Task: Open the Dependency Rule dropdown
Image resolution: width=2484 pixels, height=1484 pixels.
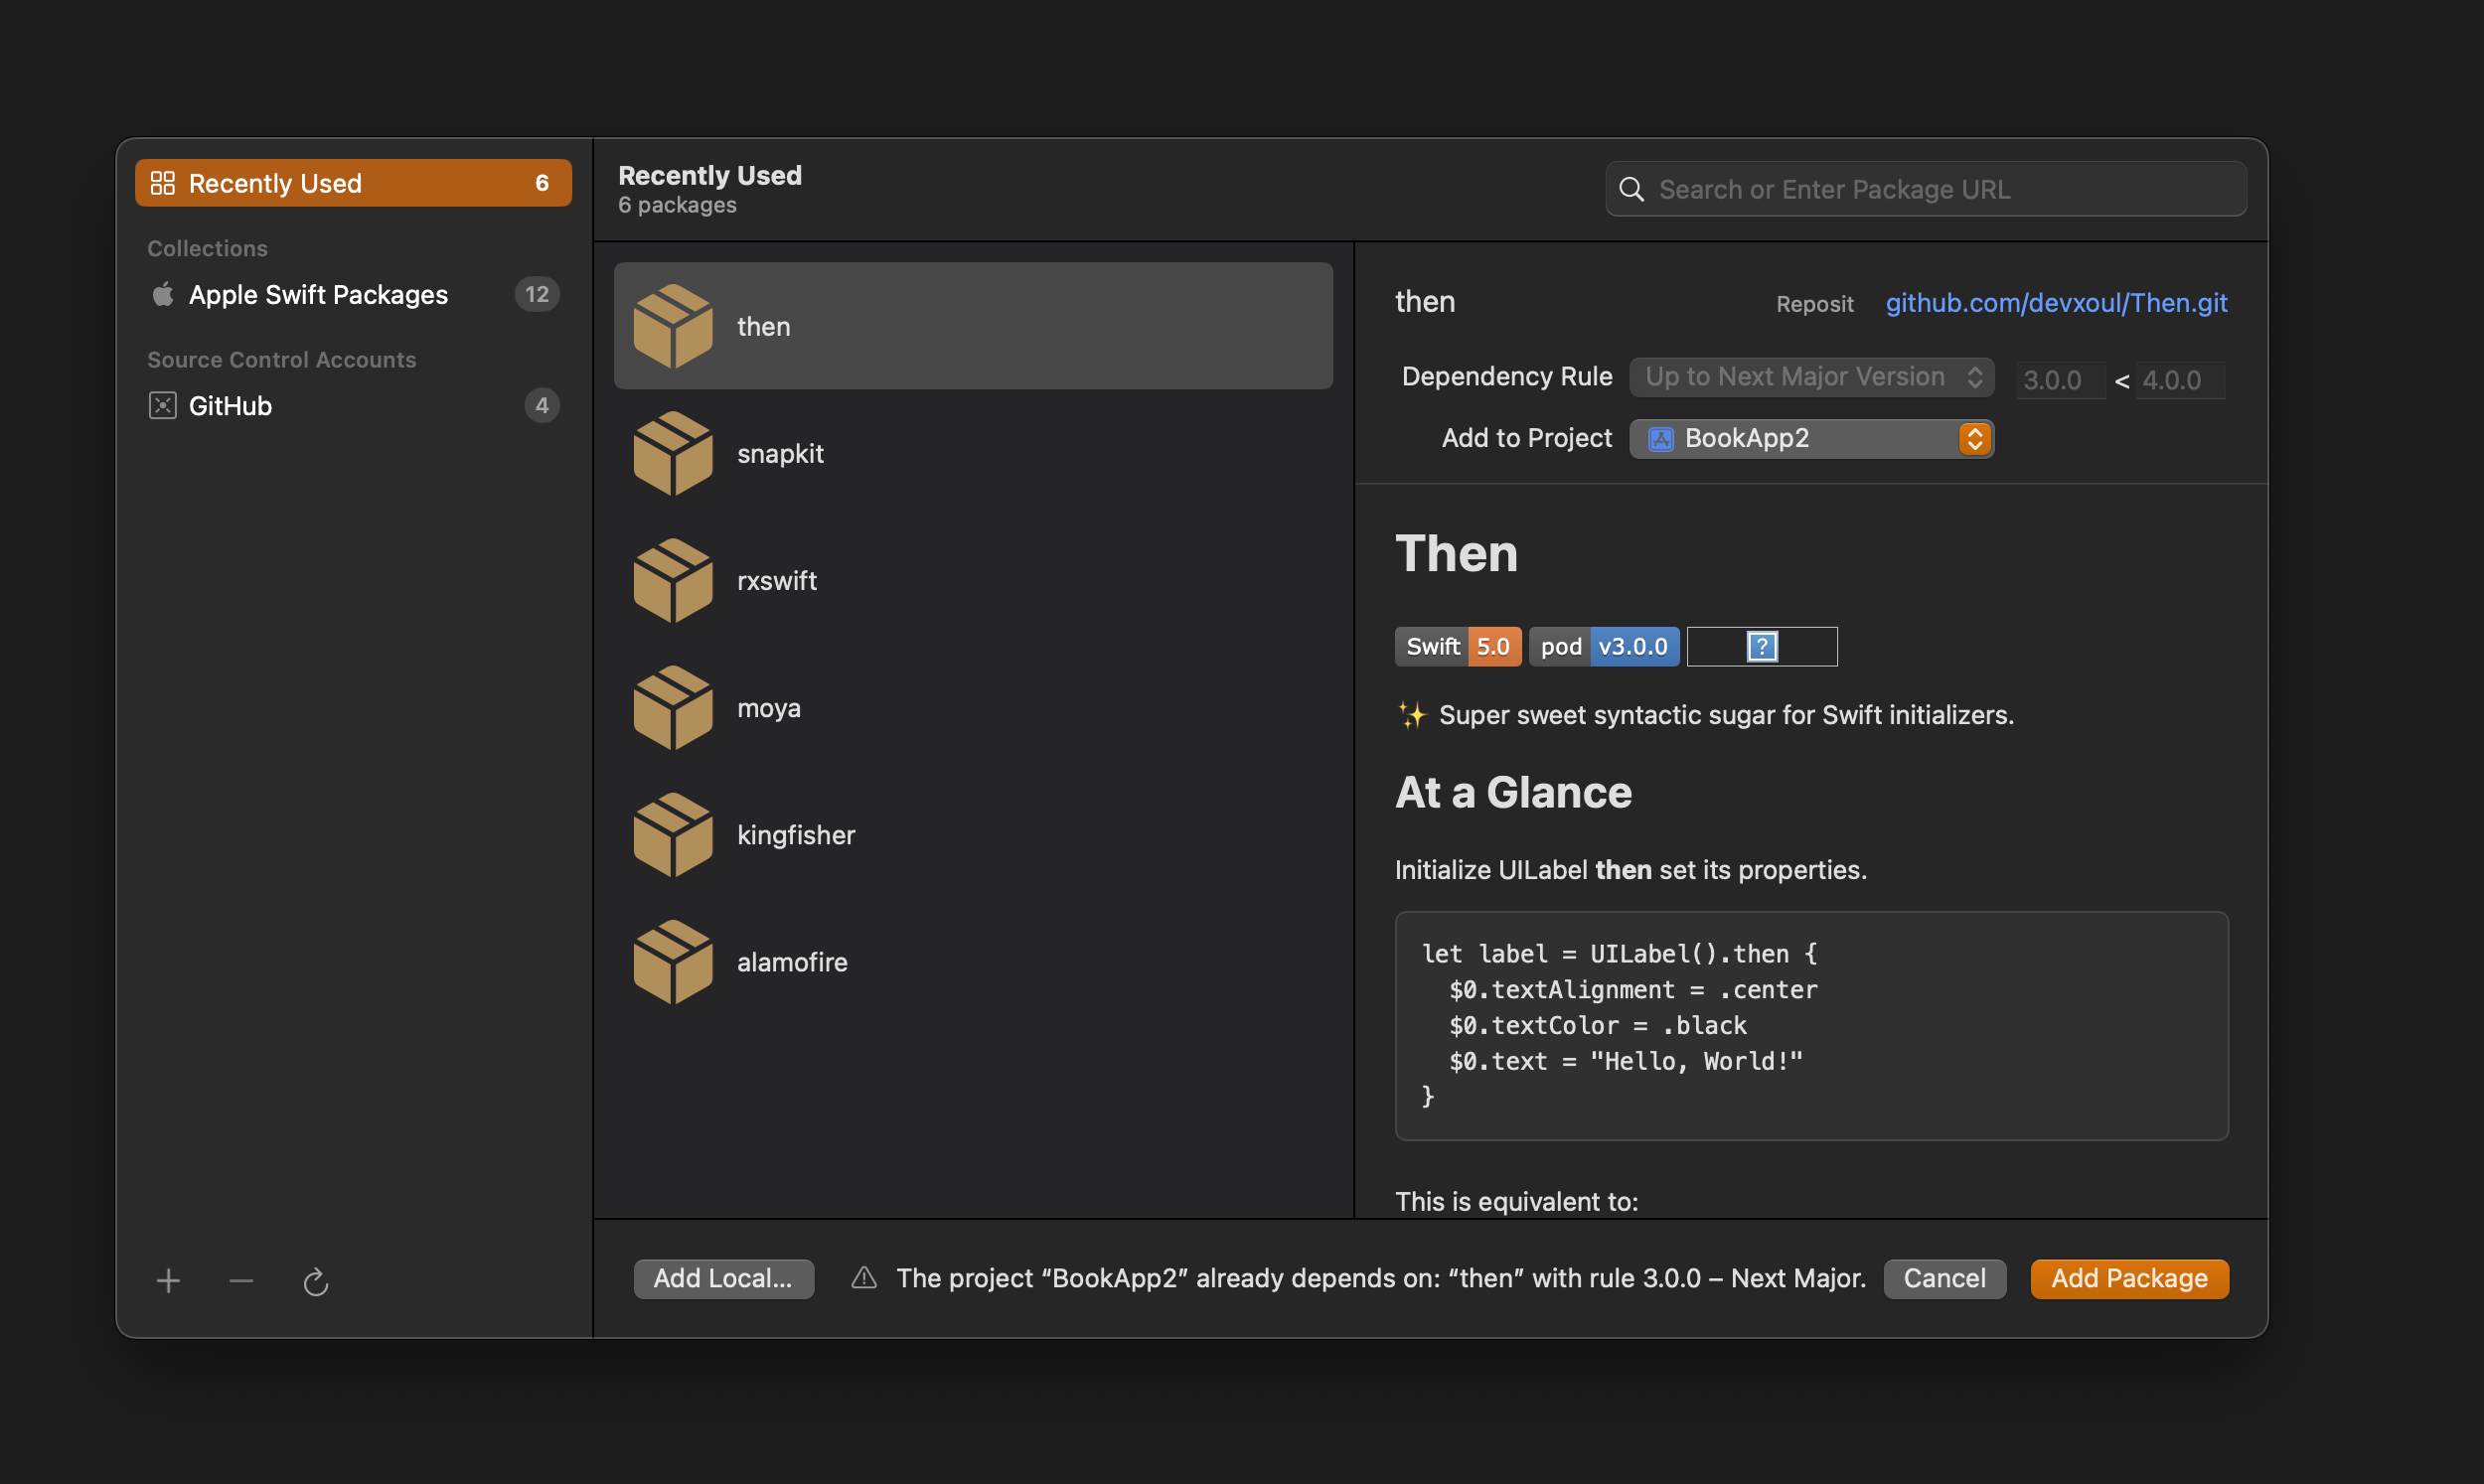Action: pos(1811,377)
